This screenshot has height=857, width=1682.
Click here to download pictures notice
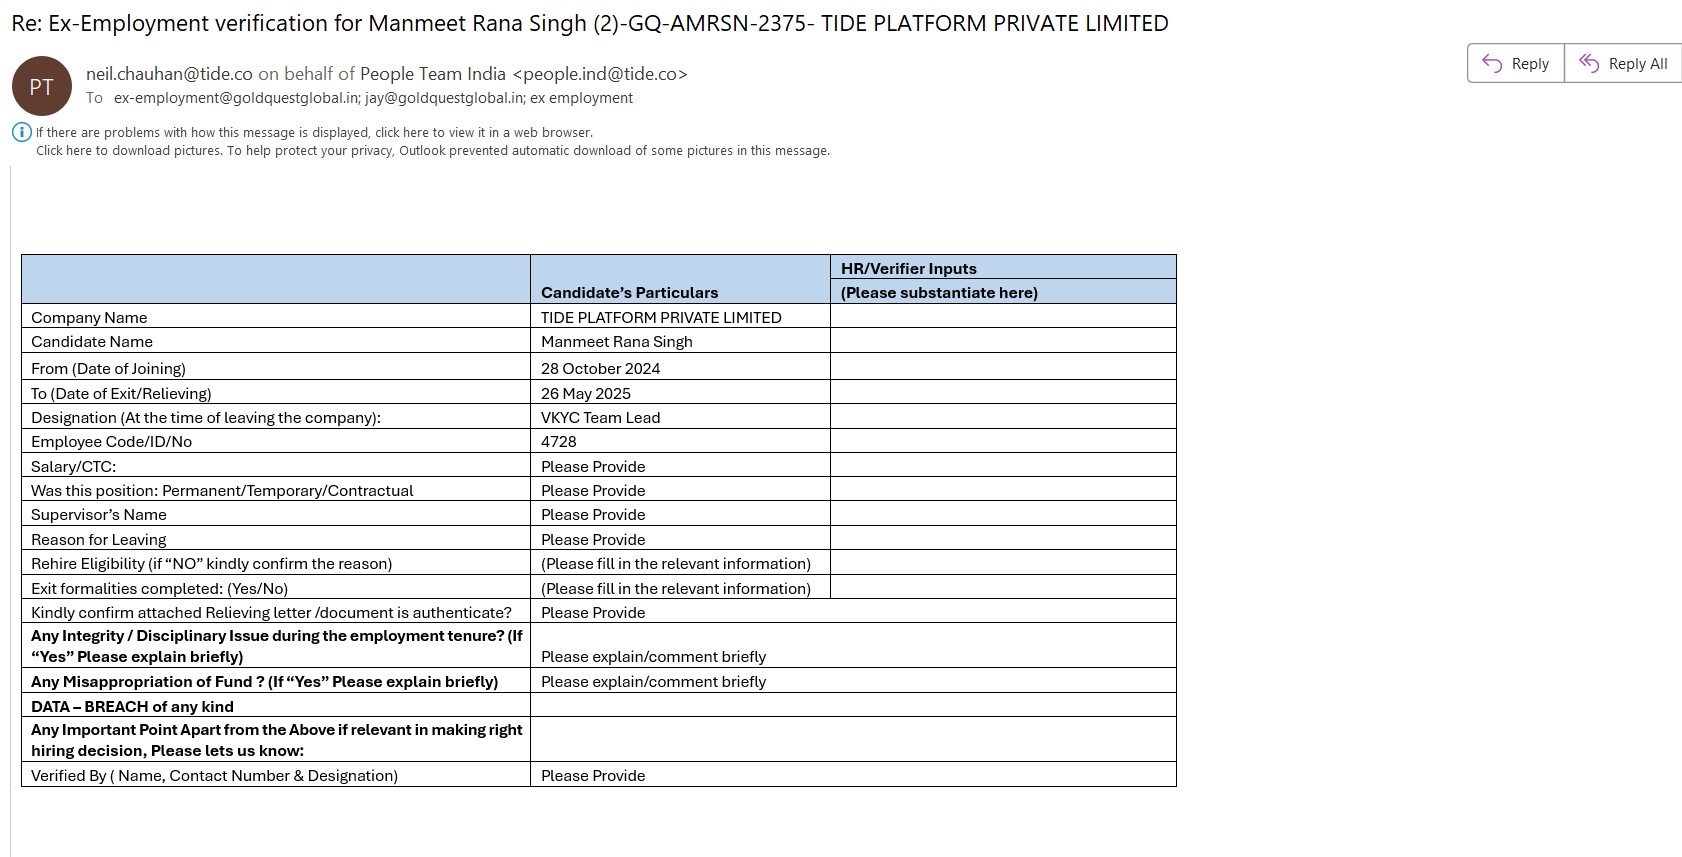coord(432,151)
